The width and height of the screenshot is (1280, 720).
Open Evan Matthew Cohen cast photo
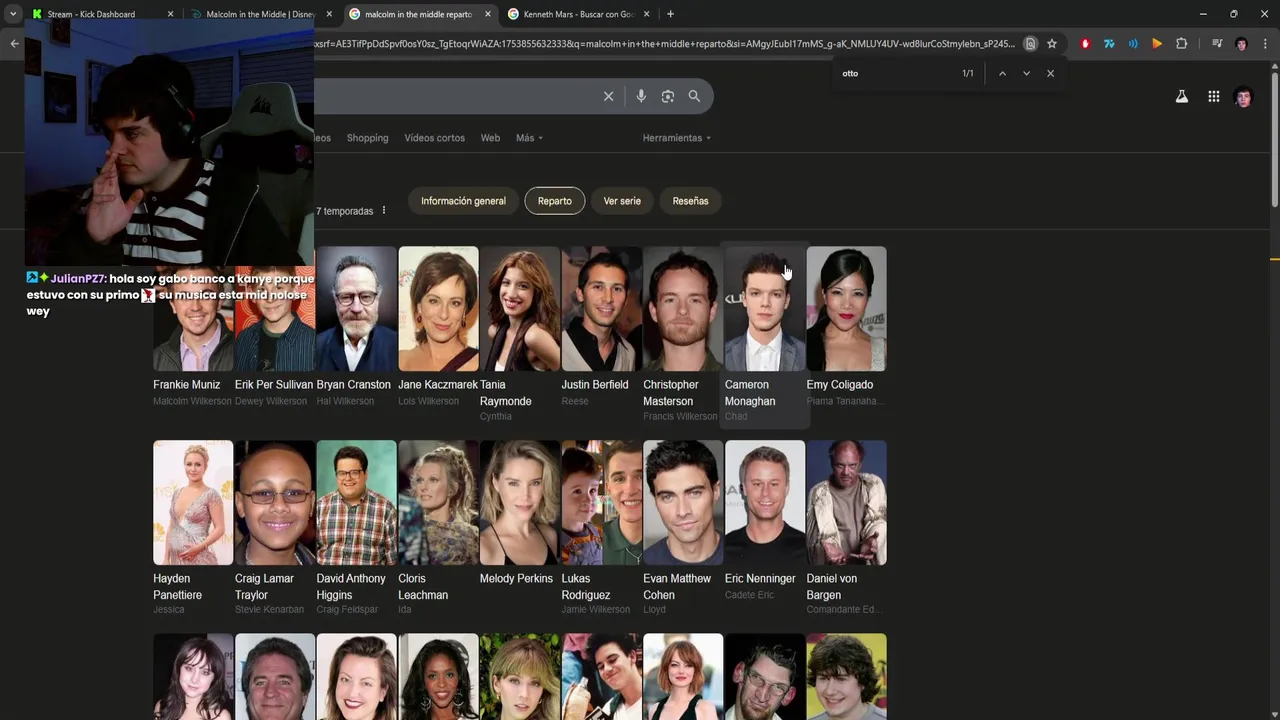[683, 503]
